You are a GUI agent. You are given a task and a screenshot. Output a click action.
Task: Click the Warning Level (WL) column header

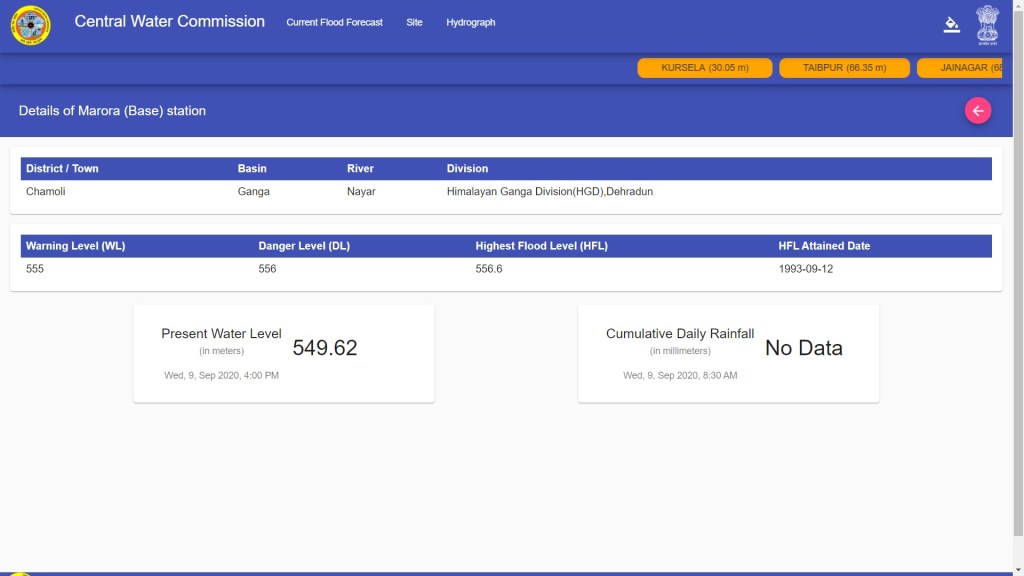(x=75, y=246)
